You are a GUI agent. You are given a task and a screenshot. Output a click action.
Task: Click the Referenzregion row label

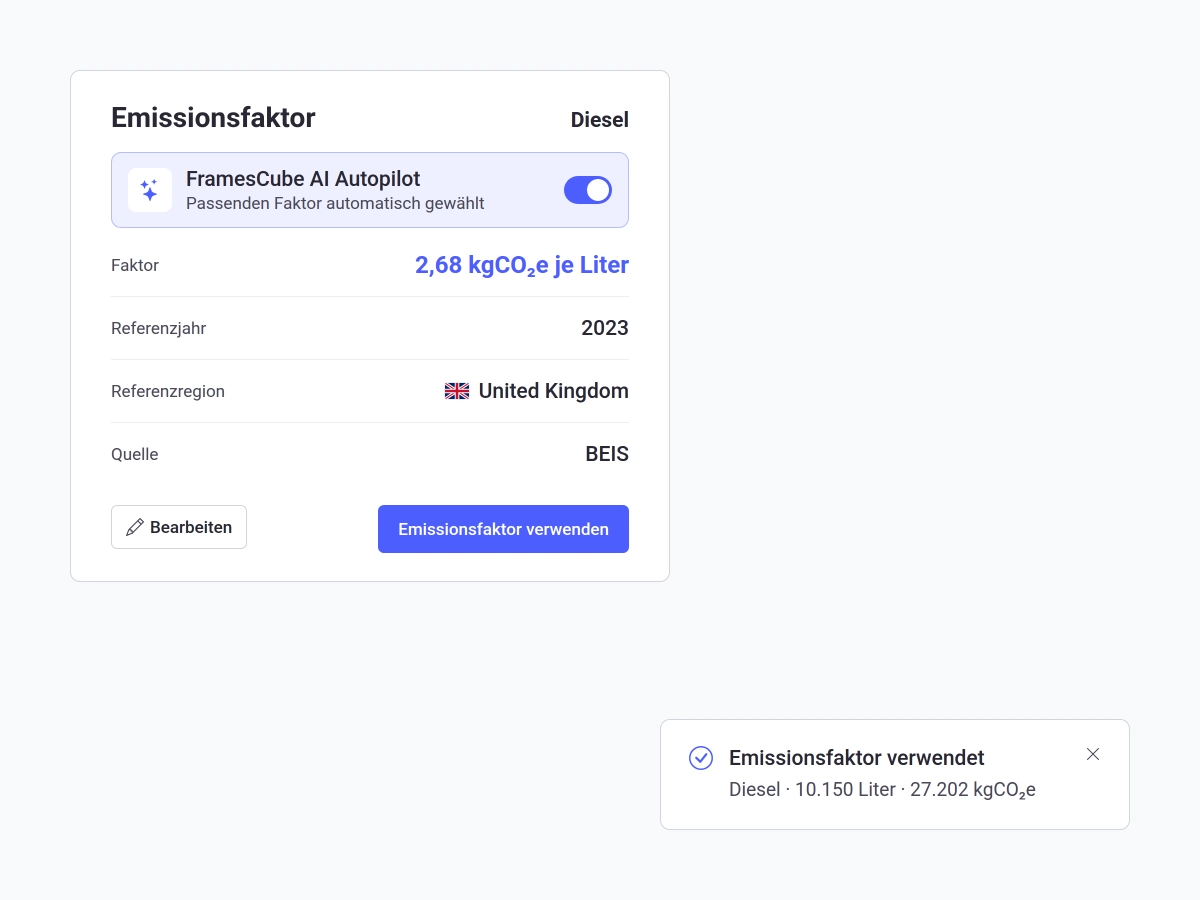coord(168,391)
